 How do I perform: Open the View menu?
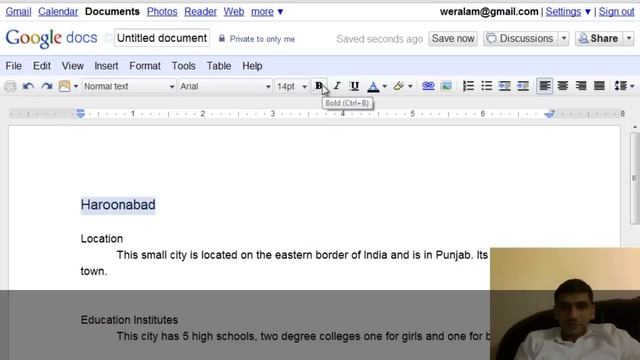pyautogui.click(x=73, y=66)
